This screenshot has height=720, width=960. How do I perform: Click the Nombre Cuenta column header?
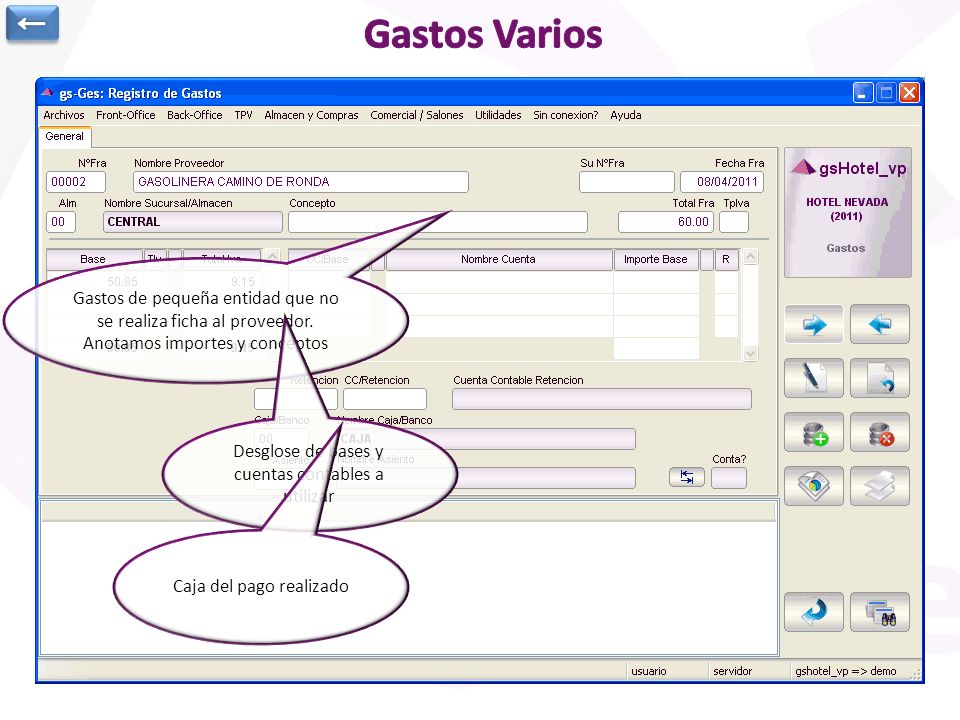[x=499, y=259]
